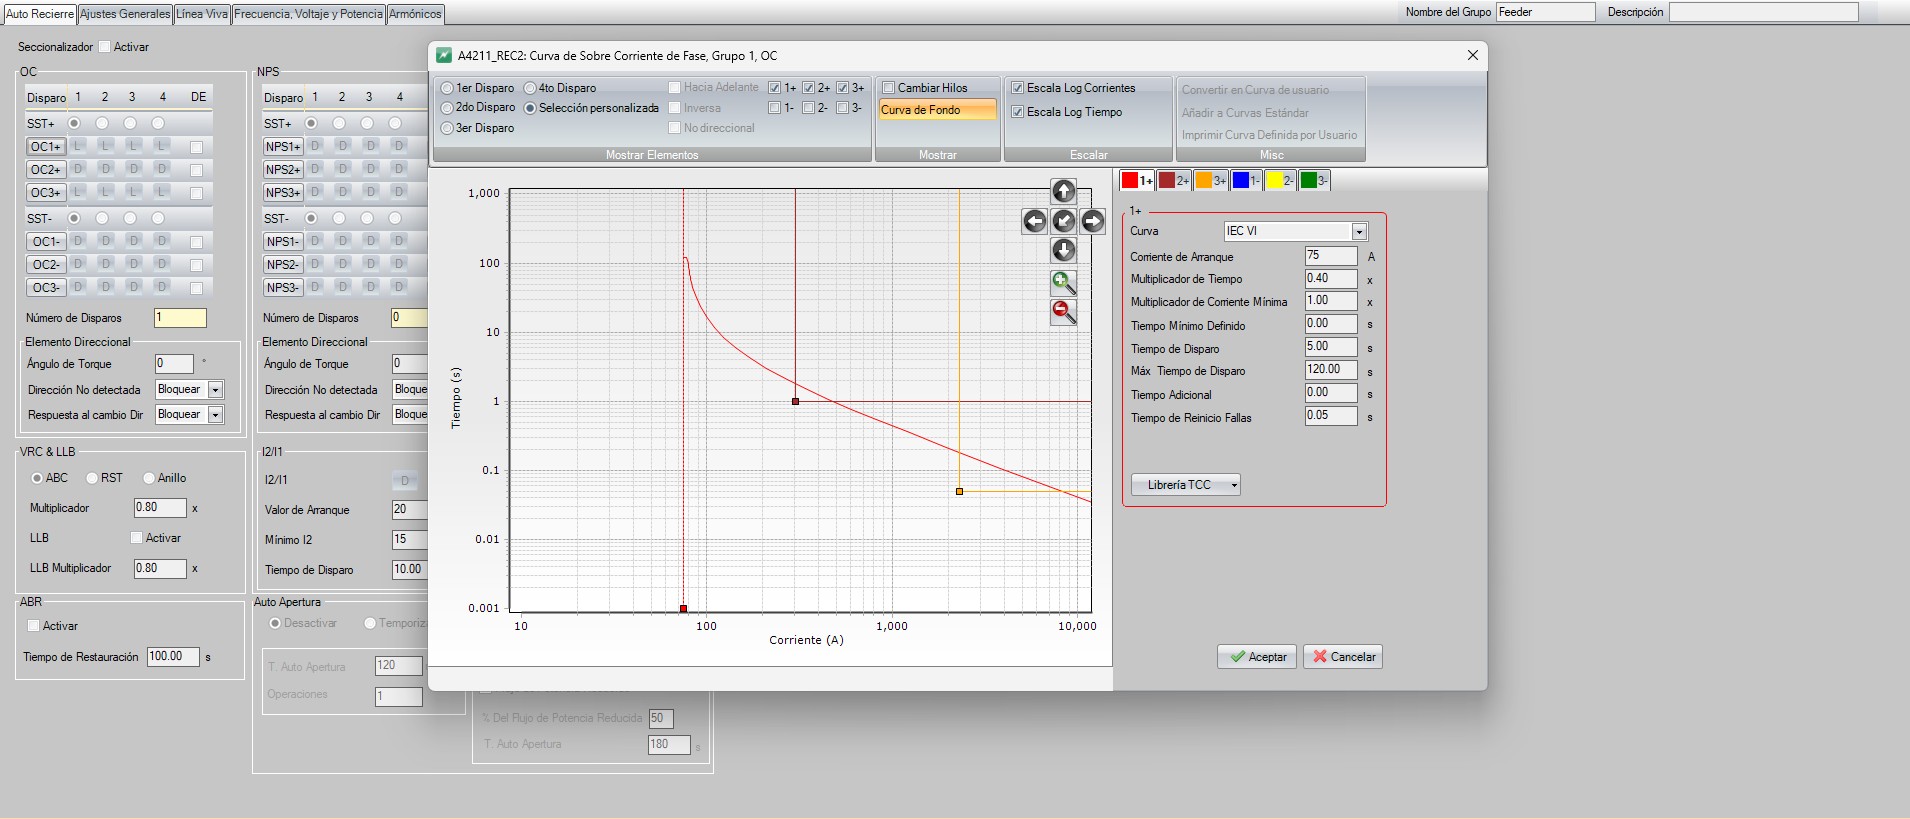Select the 1- blue curve tab
This screenshot has width=1910, height=819.
pos(1247,180)
